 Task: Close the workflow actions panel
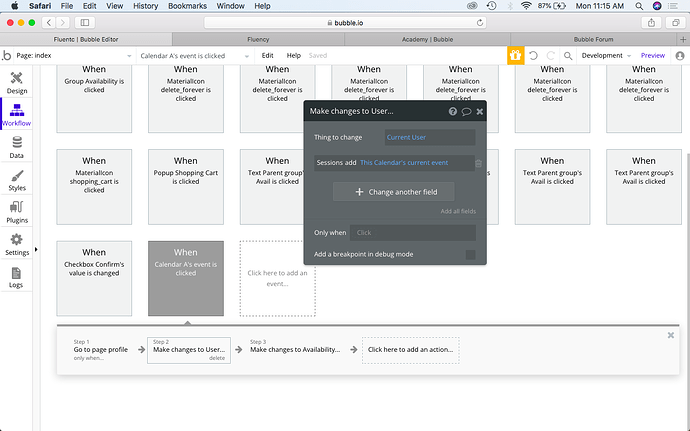point(671,335)
